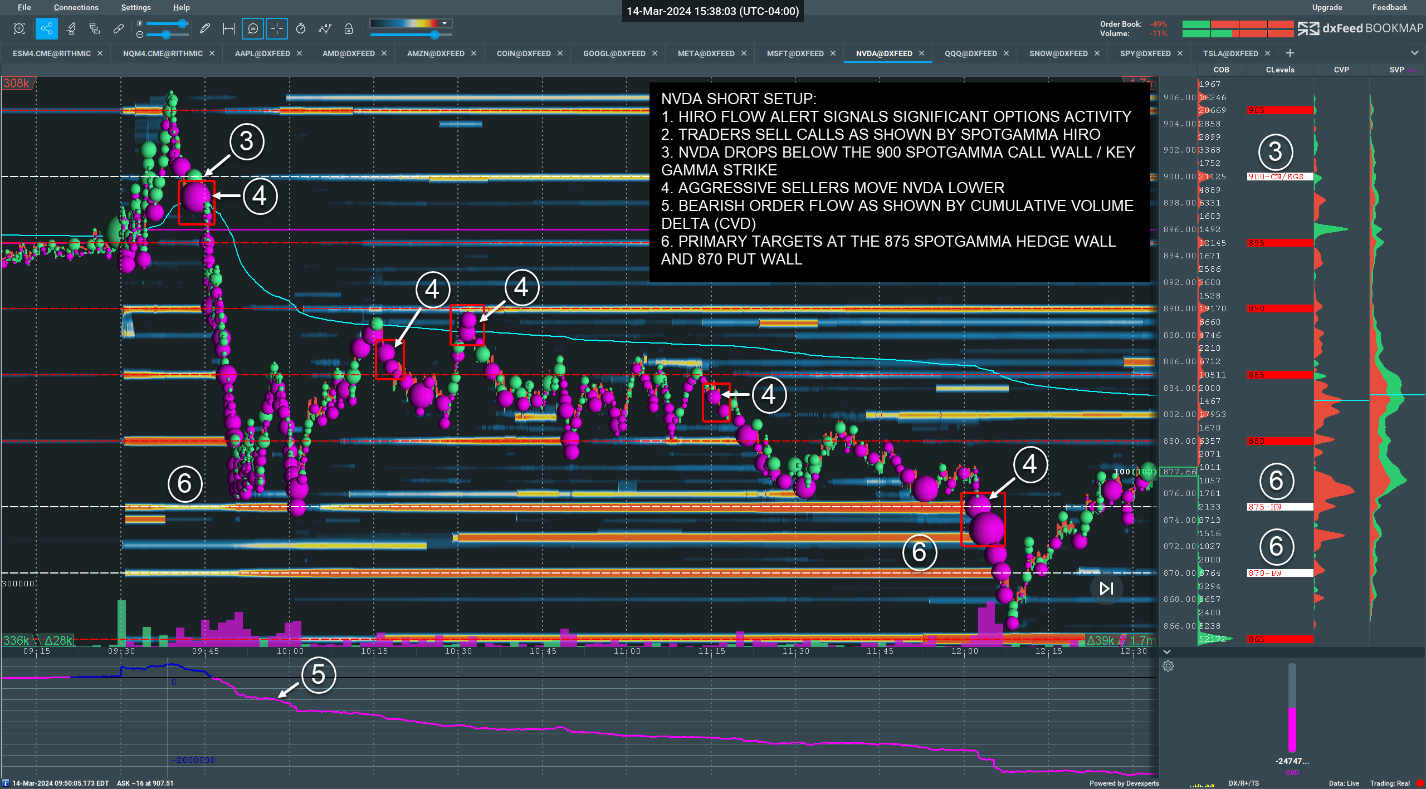Add a new instrument tab with plus
The height and width of the screenshot is (789, 1426).
tap(1290, 53)
